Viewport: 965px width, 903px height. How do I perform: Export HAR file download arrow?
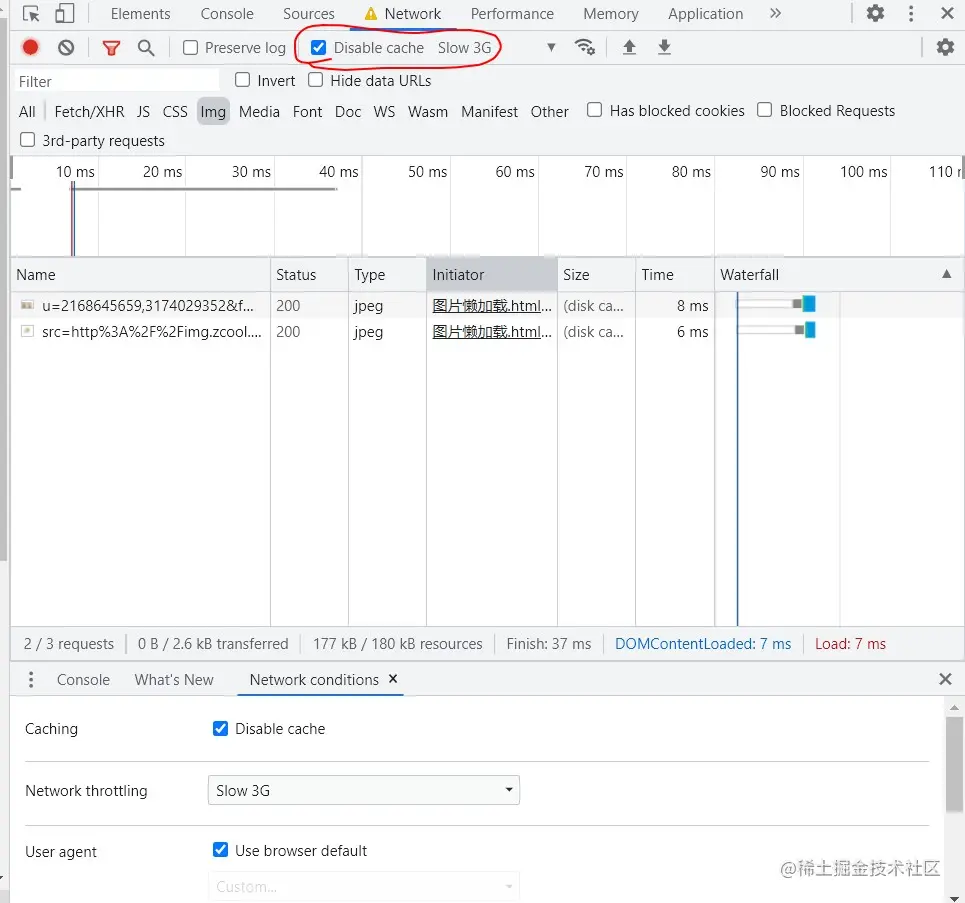tap(664, 47)
